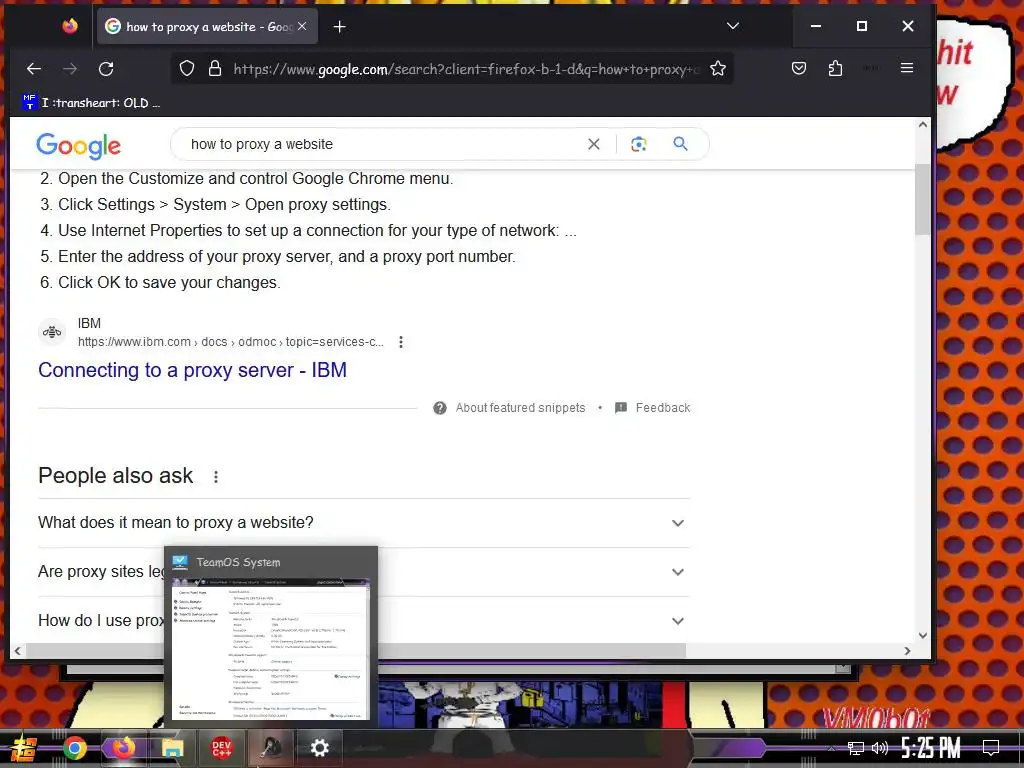Click the vertical scrollbar thumb
Image resolution: width=1024 pixels, height=768 pixels.
click(x=922, y=199)
